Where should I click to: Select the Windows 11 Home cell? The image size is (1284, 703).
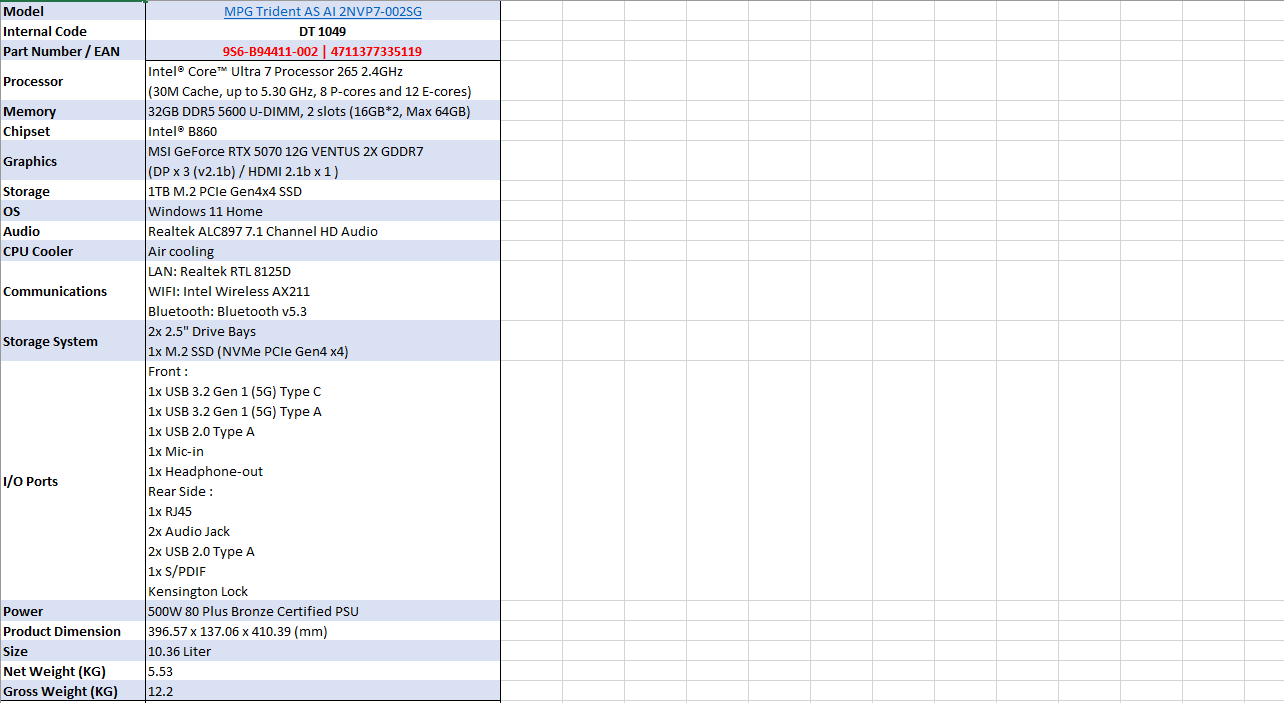206,211
